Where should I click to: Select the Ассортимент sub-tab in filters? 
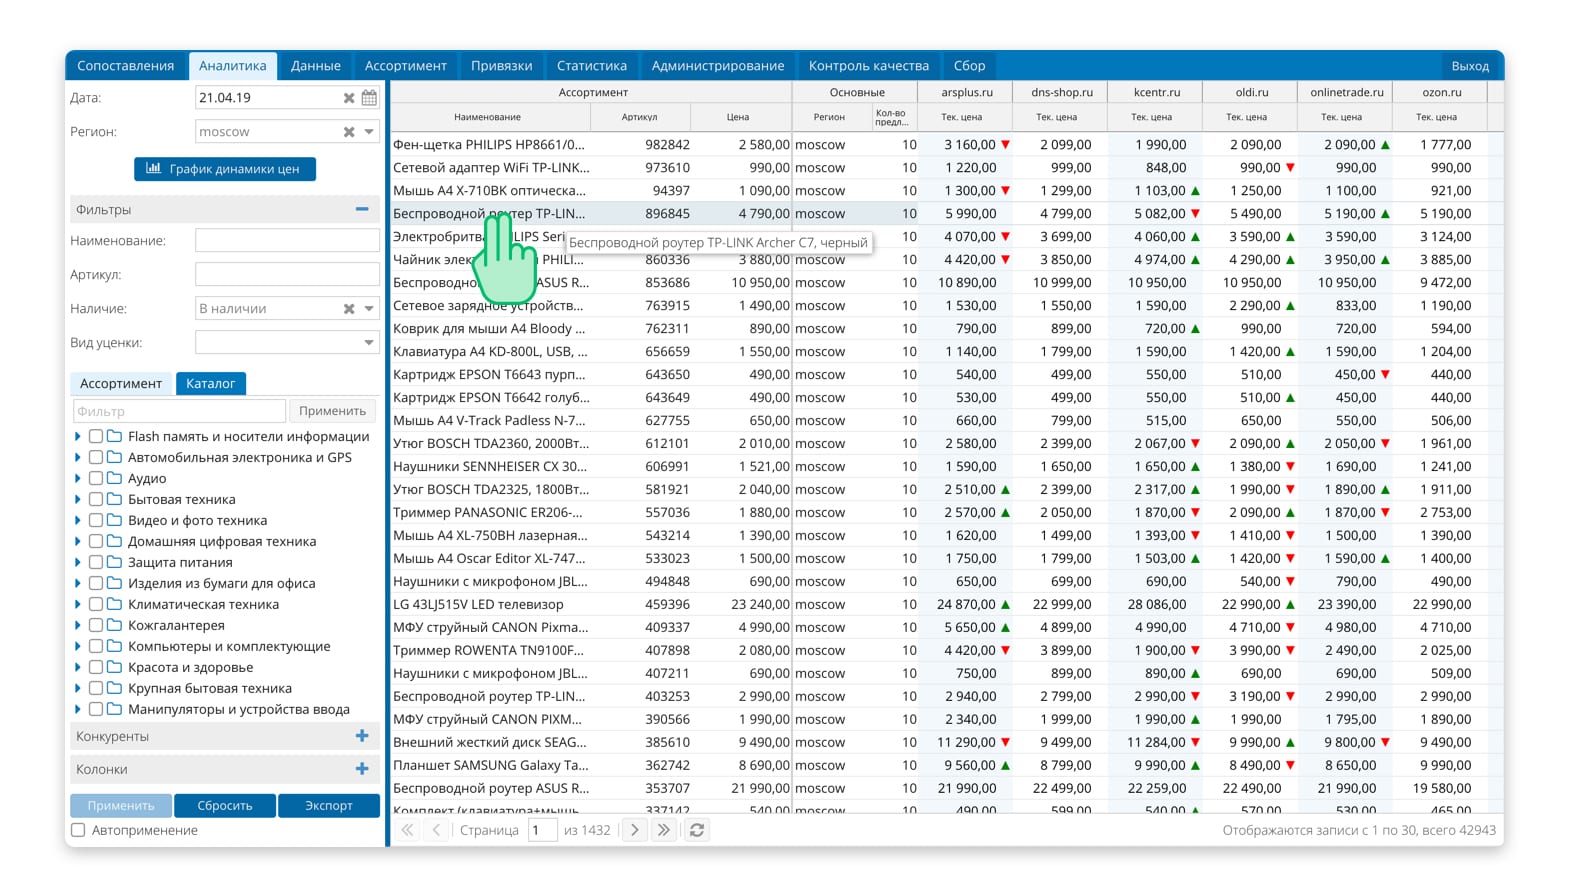[x=121, y=384]
